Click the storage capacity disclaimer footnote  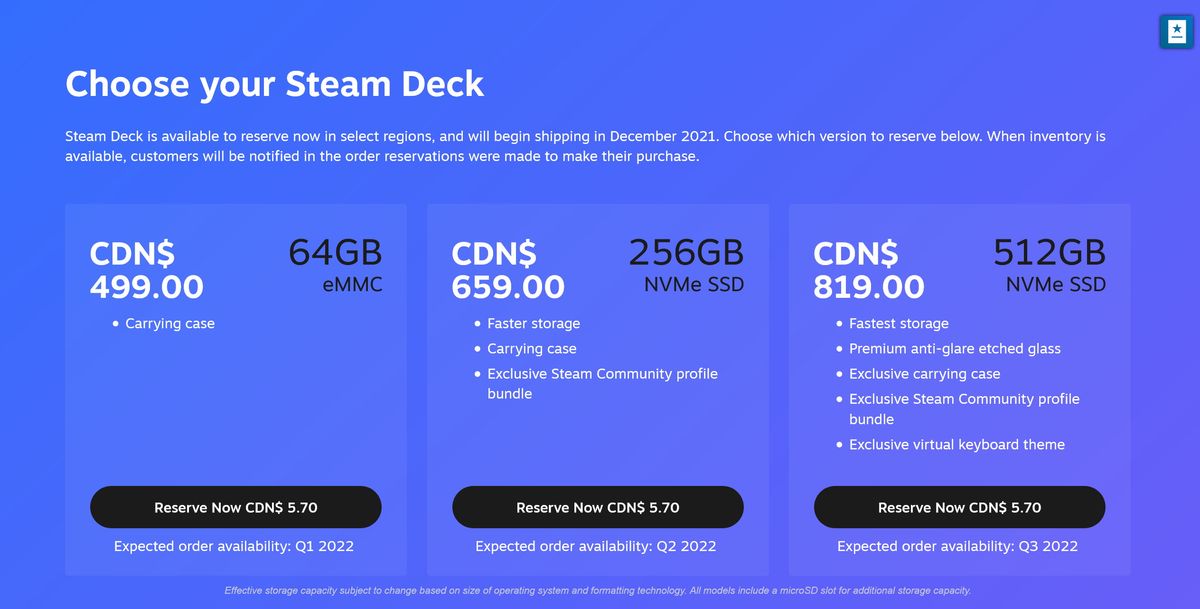click(x=598, y=590)
